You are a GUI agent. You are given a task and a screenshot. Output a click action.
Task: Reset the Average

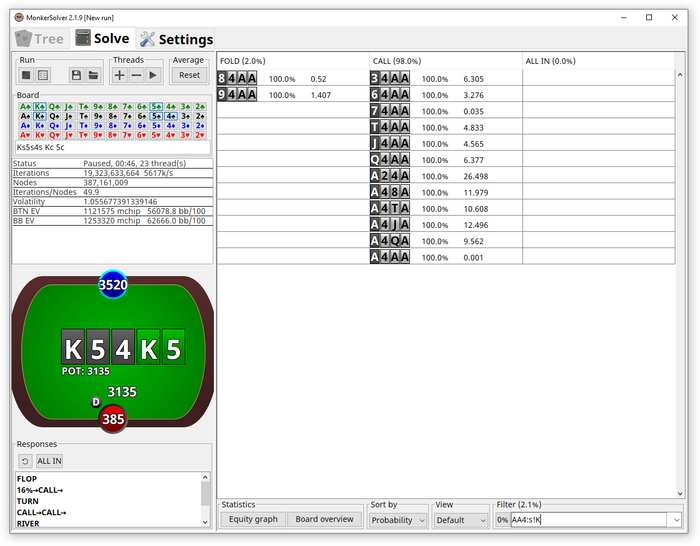point(189,75)
